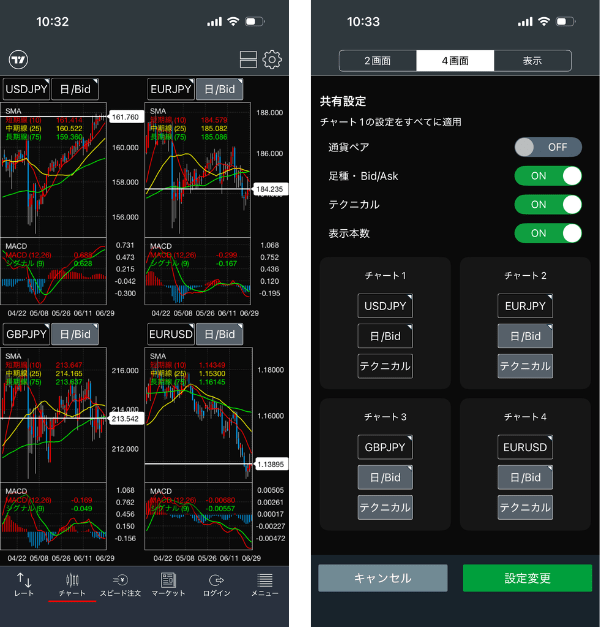Disable the 足種・Bid/Ask sharing switch

[x=548, y=176]
